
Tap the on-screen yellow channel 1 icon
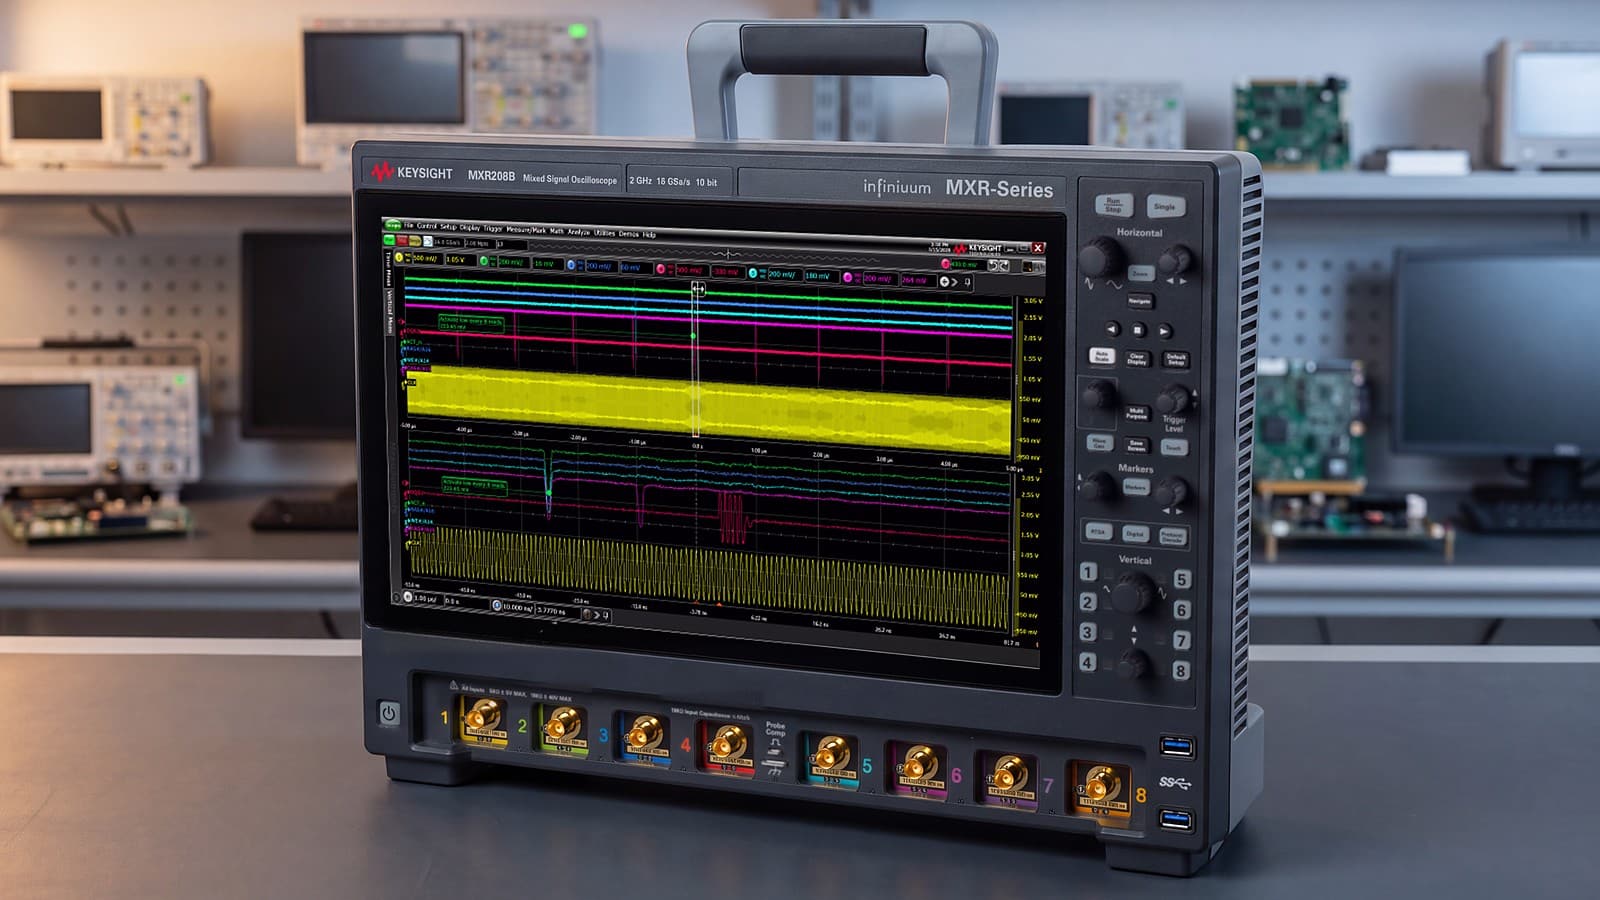[399, 257]
